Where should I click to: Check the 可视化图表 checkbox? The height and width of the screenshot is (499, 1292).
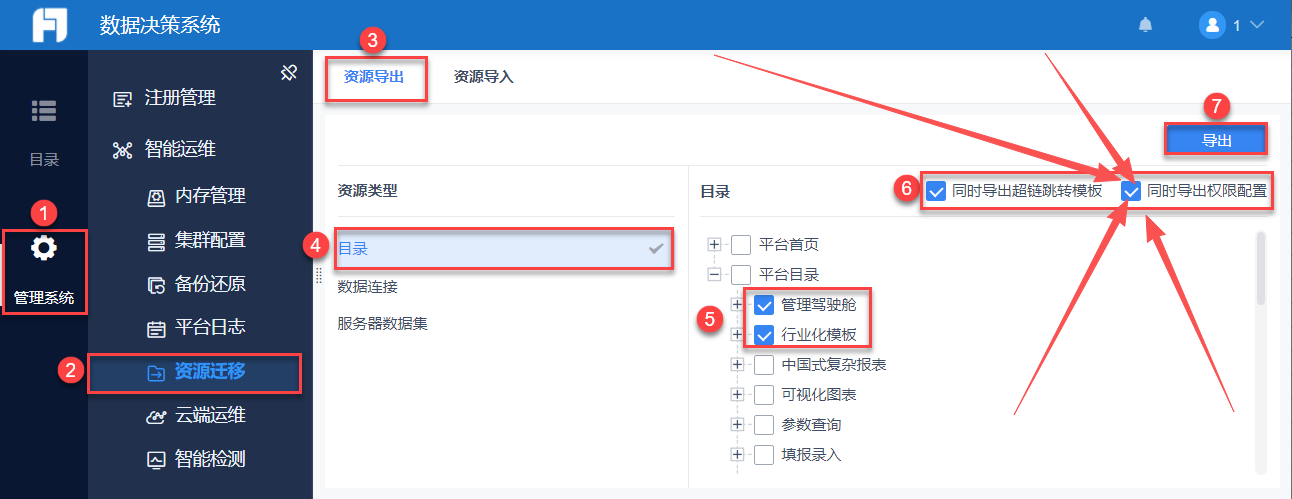[764, 395]
